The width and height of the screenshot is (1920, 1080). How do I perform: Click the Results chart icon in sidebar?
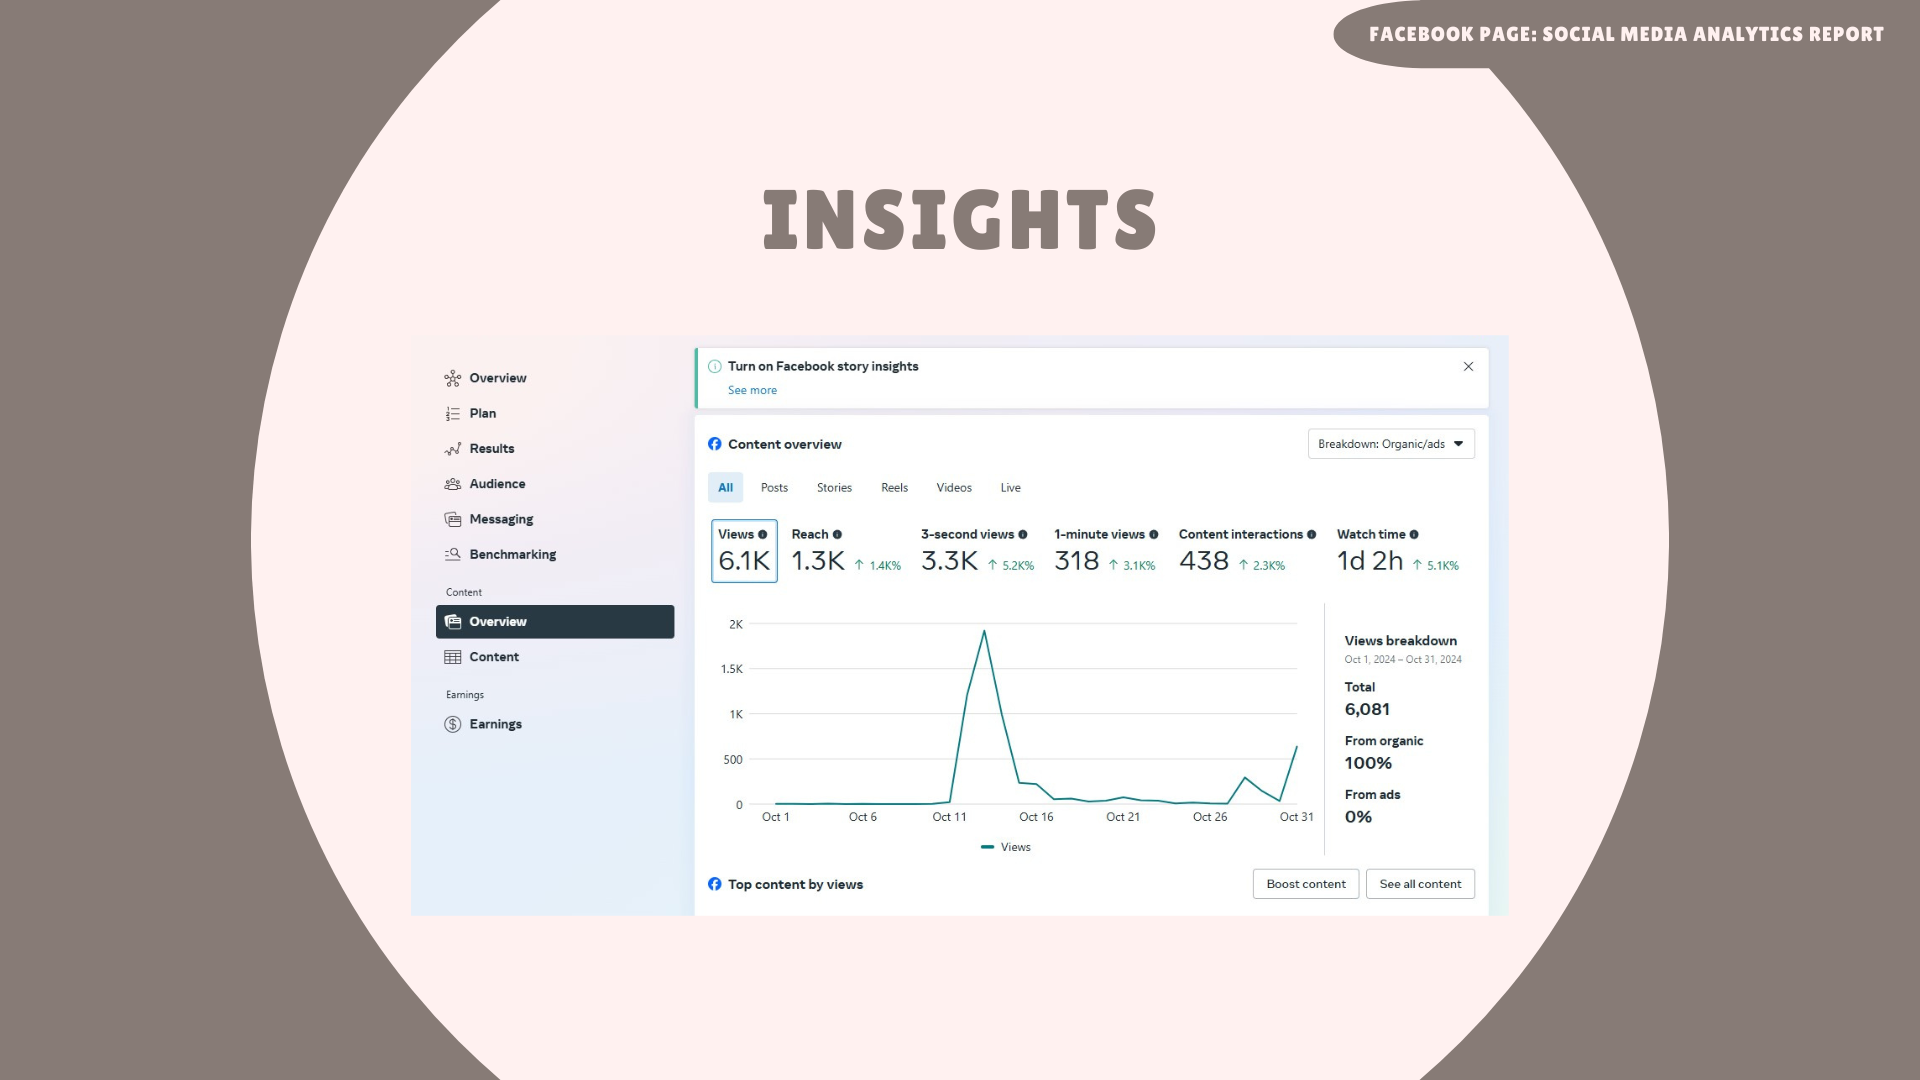point(452,449)
